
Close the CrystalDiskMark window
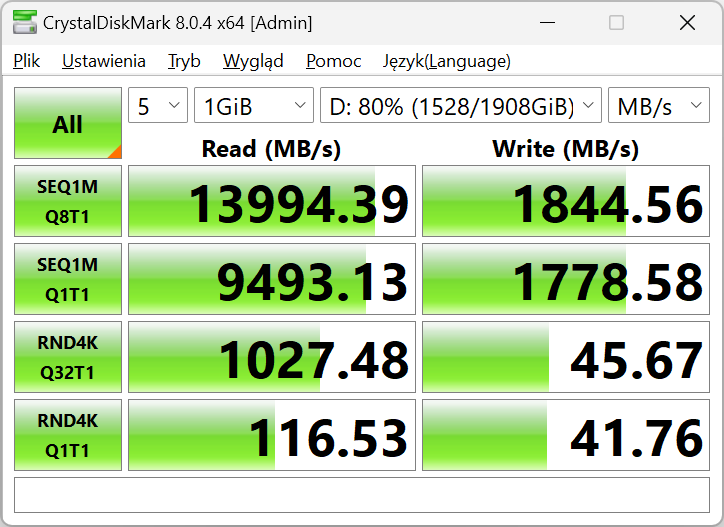click(688, 22)
